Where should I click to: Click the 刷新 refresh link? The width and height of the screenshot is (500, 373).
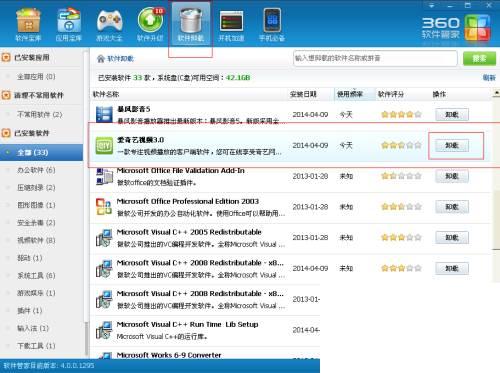(489, 78)
